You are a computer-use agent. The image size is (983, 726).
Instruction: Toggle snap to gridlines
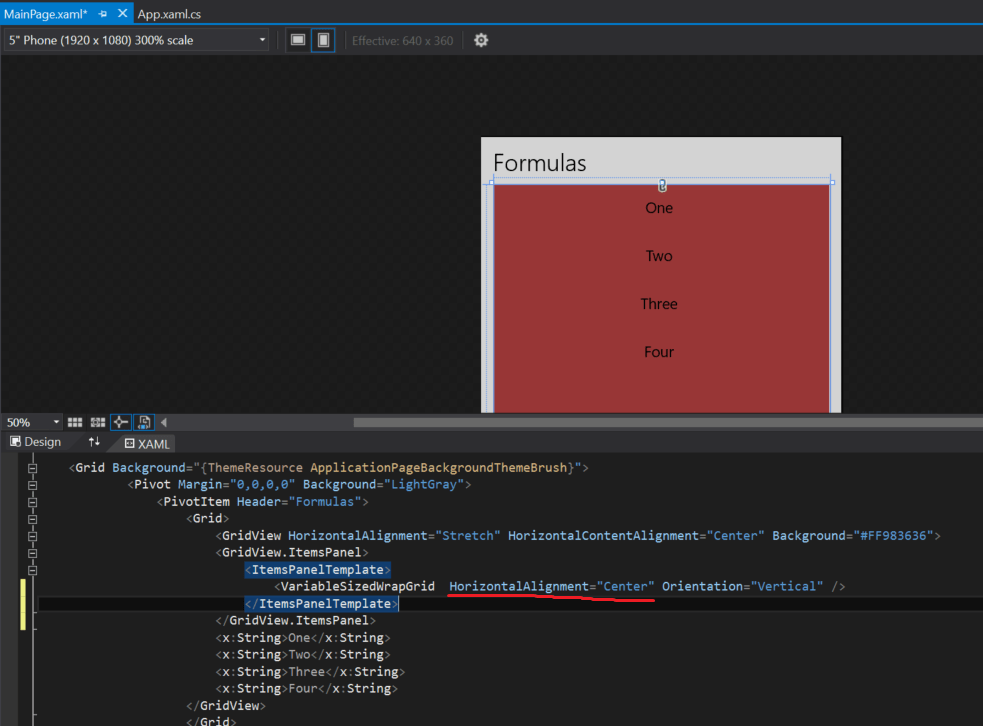pyautogui.click(x=97, y=421)
